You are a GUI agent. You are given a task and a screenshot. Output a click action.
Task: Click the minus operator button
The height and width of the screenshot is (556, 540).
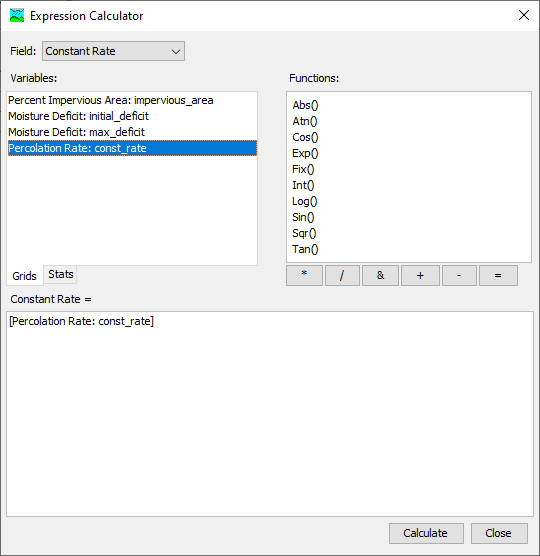coord(459,275)
